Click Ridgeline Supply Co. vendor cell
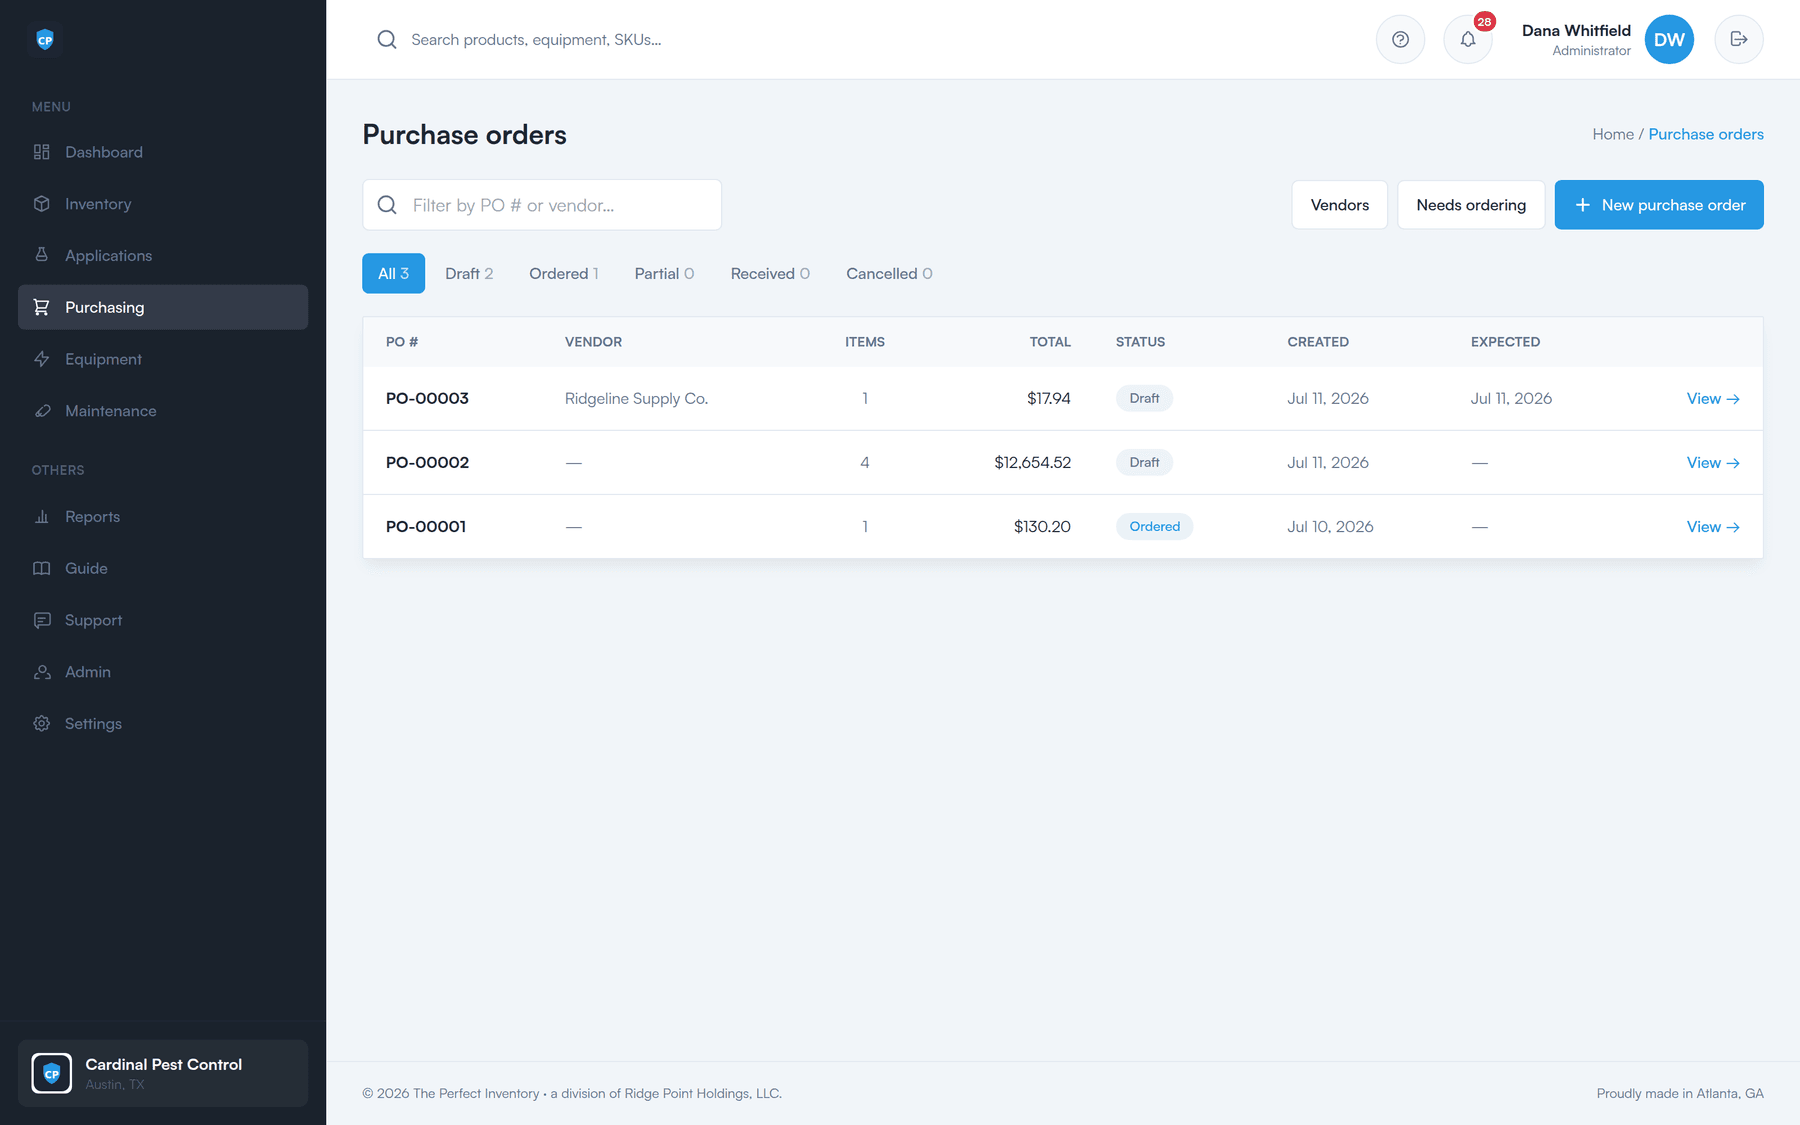This screenshot has height=1125, width=1800. point(636,398)
